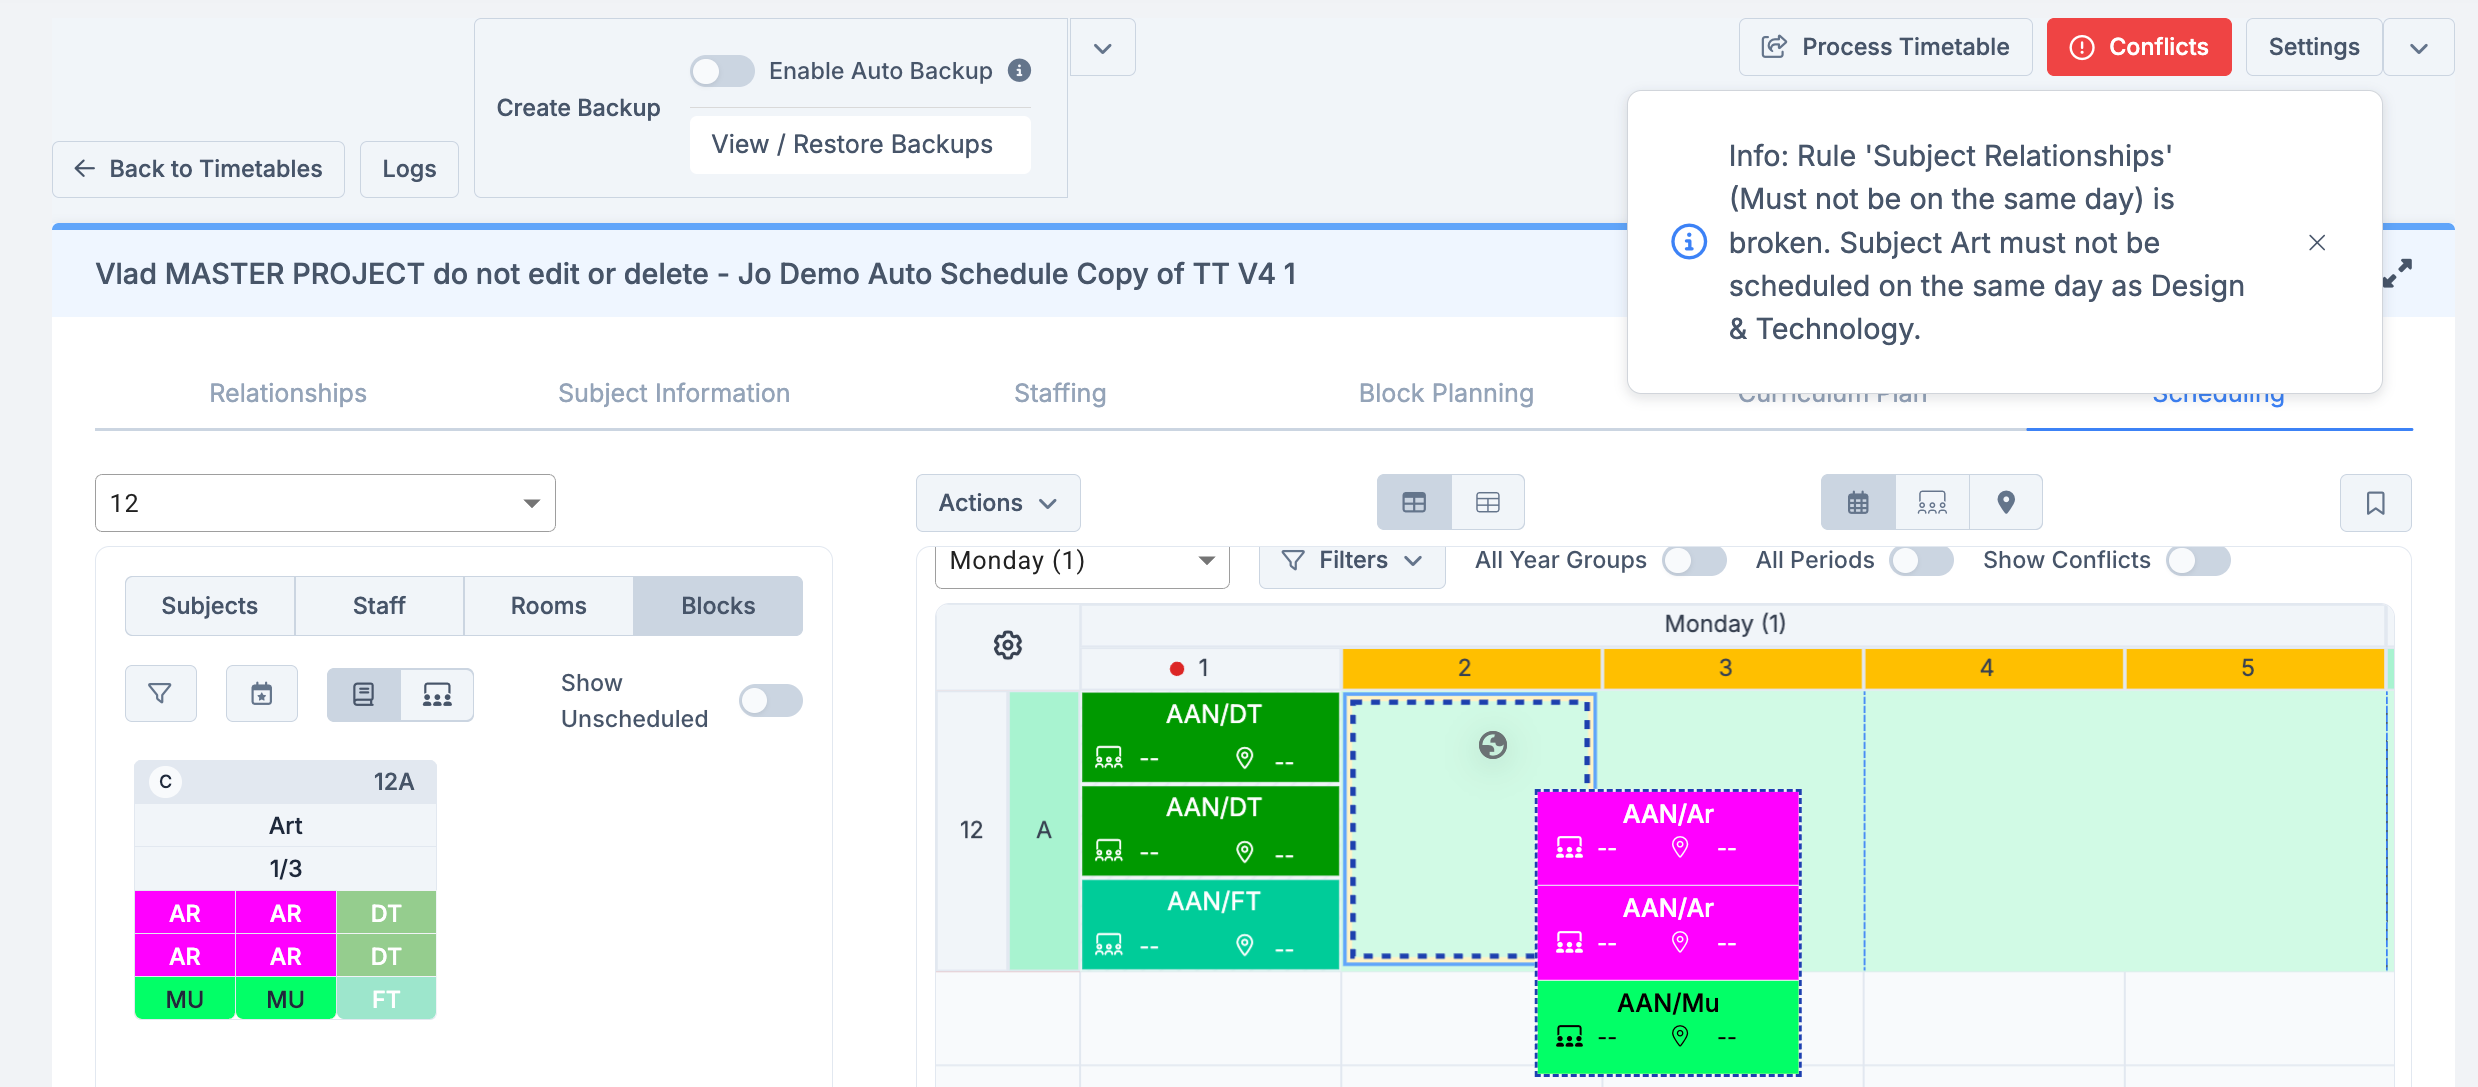This screenshot has width=2478, height=1087.
Task: Open the Actions dropdown
Action: [997, 503]
